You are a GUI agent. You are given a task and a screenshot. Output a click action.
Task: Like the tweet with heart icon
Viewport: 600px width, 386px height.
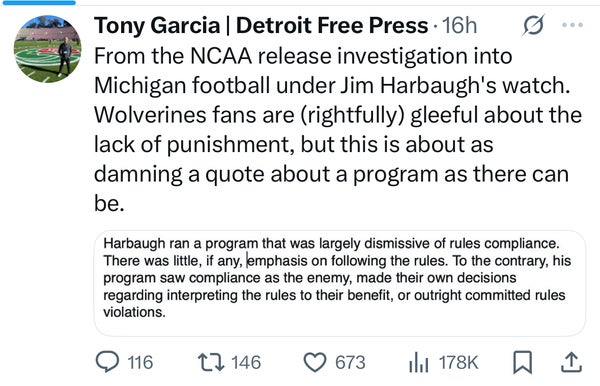point(315,362)
